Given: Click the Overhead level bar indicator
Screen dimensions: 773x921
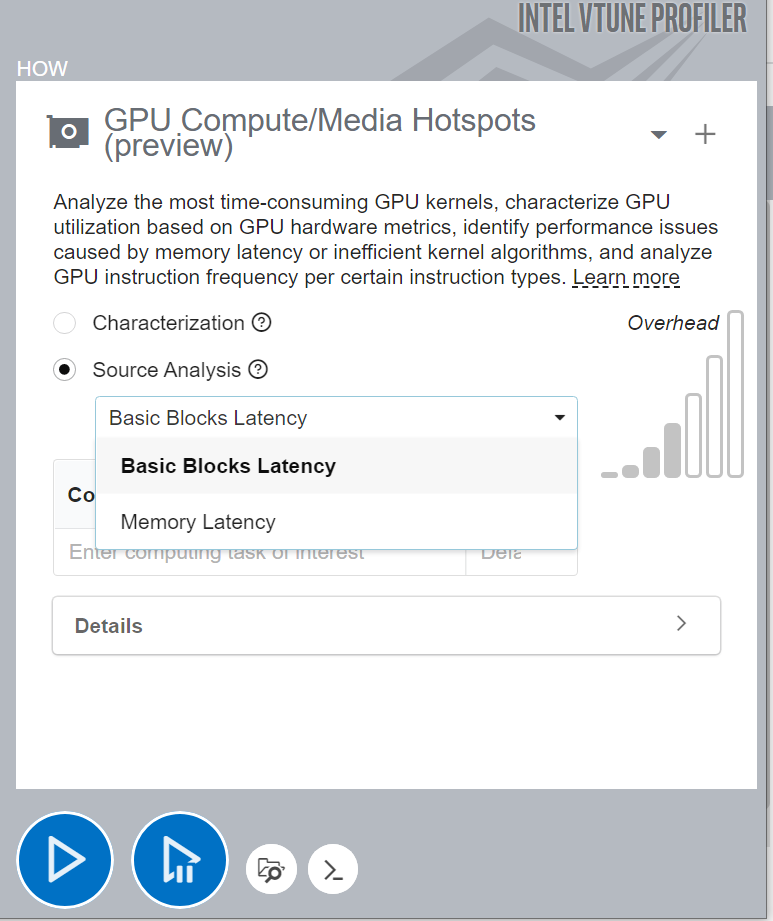Looking at the screenshot, I should tap(673, 451).
